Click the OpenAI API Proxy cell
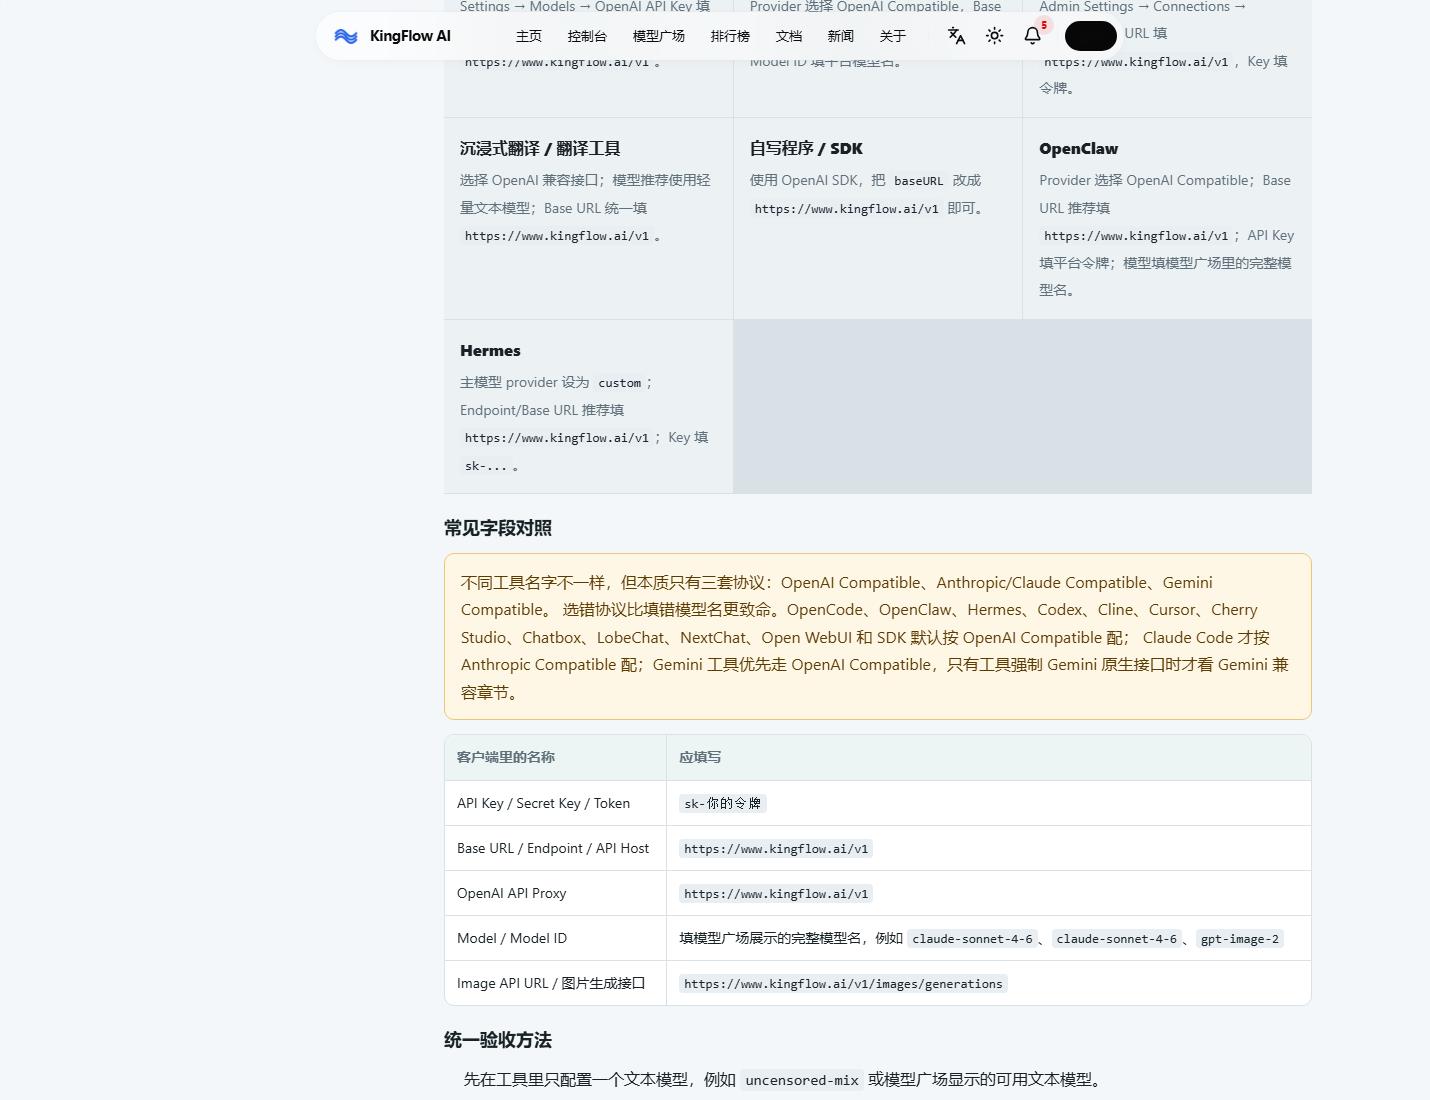 point(555,893)
